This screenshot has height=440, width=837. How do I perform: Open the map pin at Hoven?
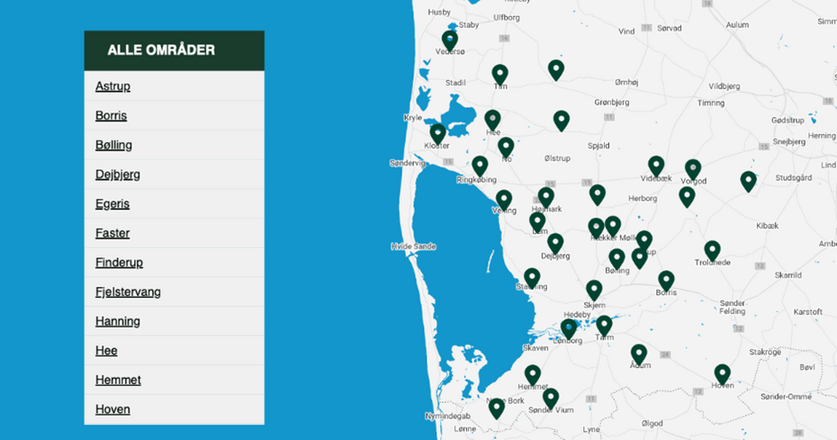(722, 374)
